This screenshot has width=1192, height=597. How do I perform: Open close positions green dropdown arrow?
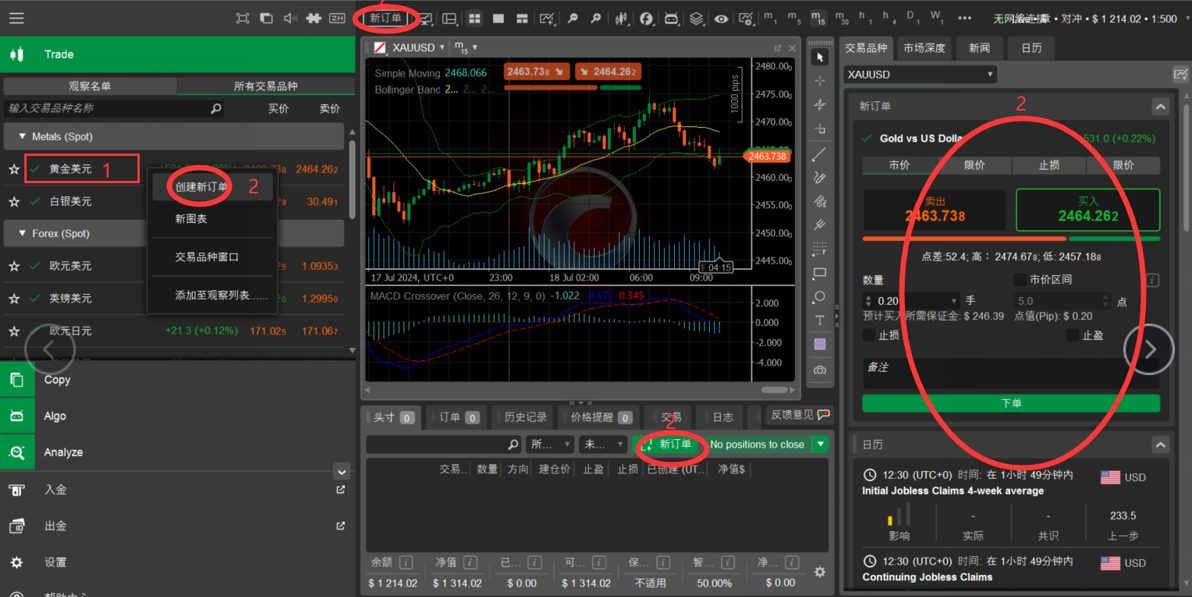820,444
